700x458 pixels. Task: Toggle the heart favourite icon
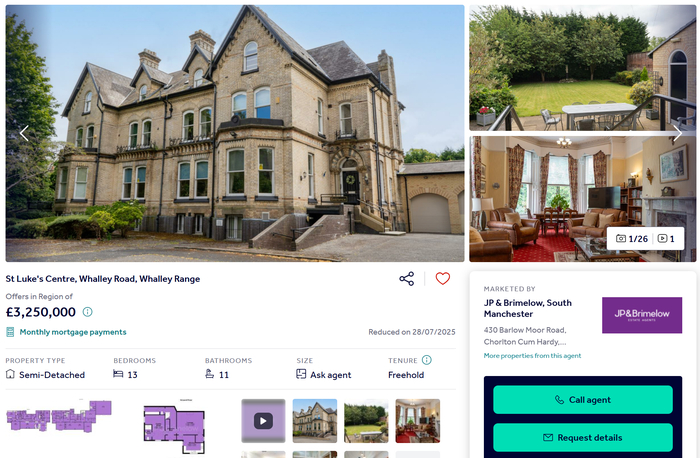(442, 279)
